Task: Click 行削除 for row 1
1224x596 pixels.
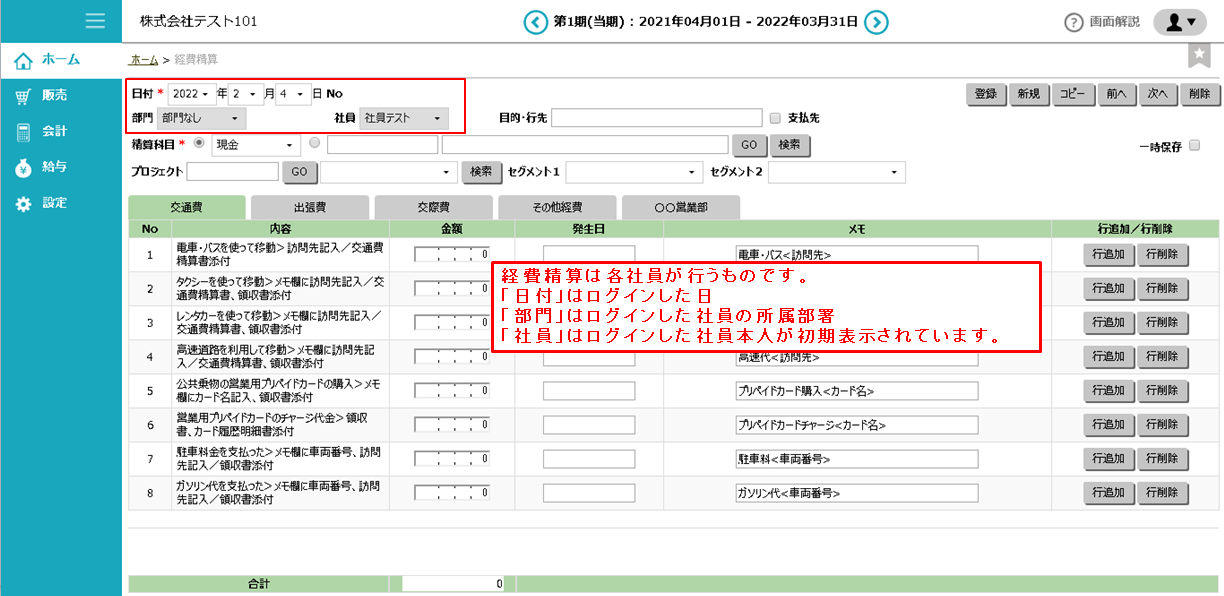Action: click(1162, 255)
